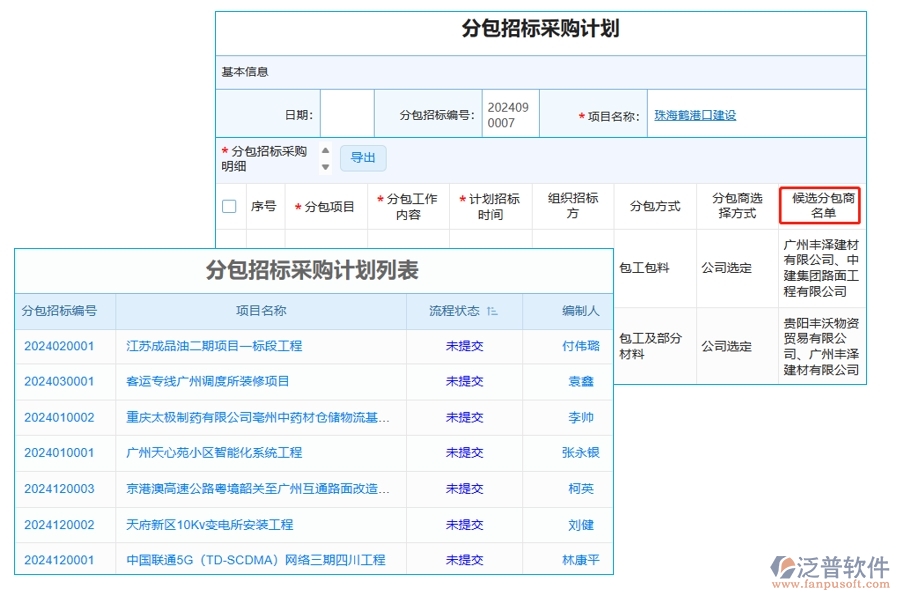
Task: Open the 珠海鹤港口建设 project link
Action: coord(694,113)
